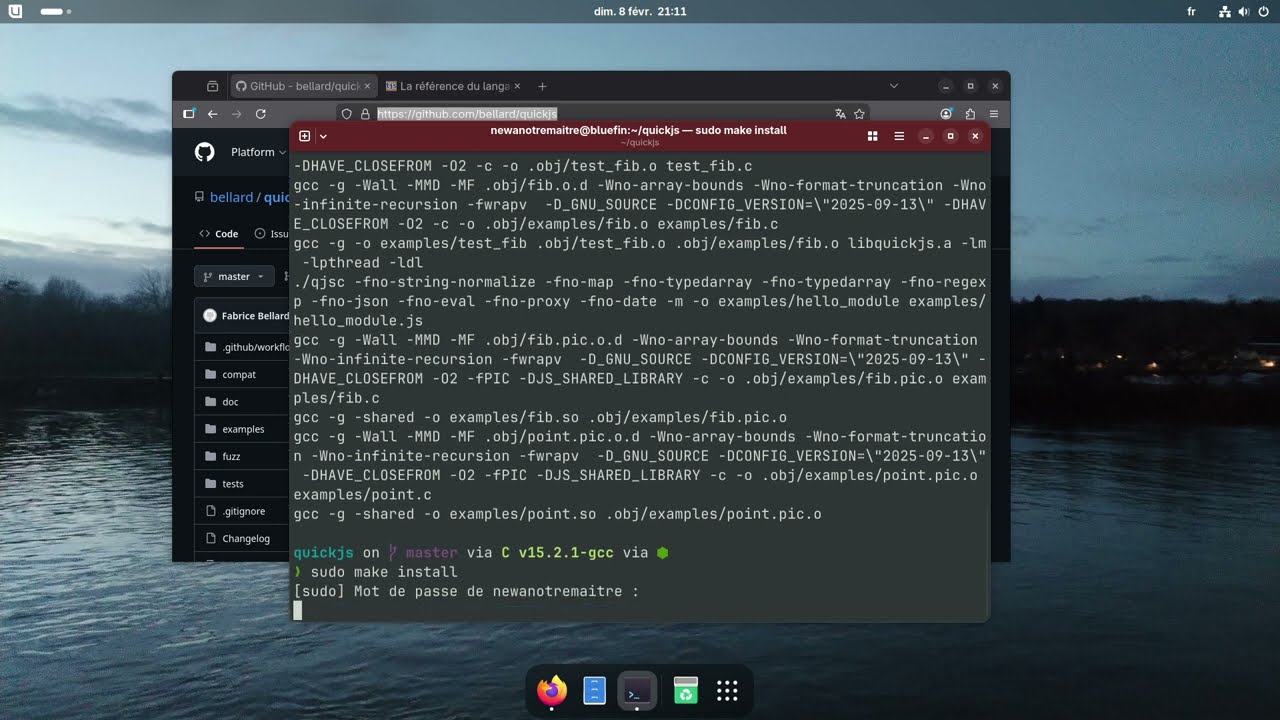Screen dimensions: 1280x720
Task: Open the master branch dropdown
Action: 234,276
